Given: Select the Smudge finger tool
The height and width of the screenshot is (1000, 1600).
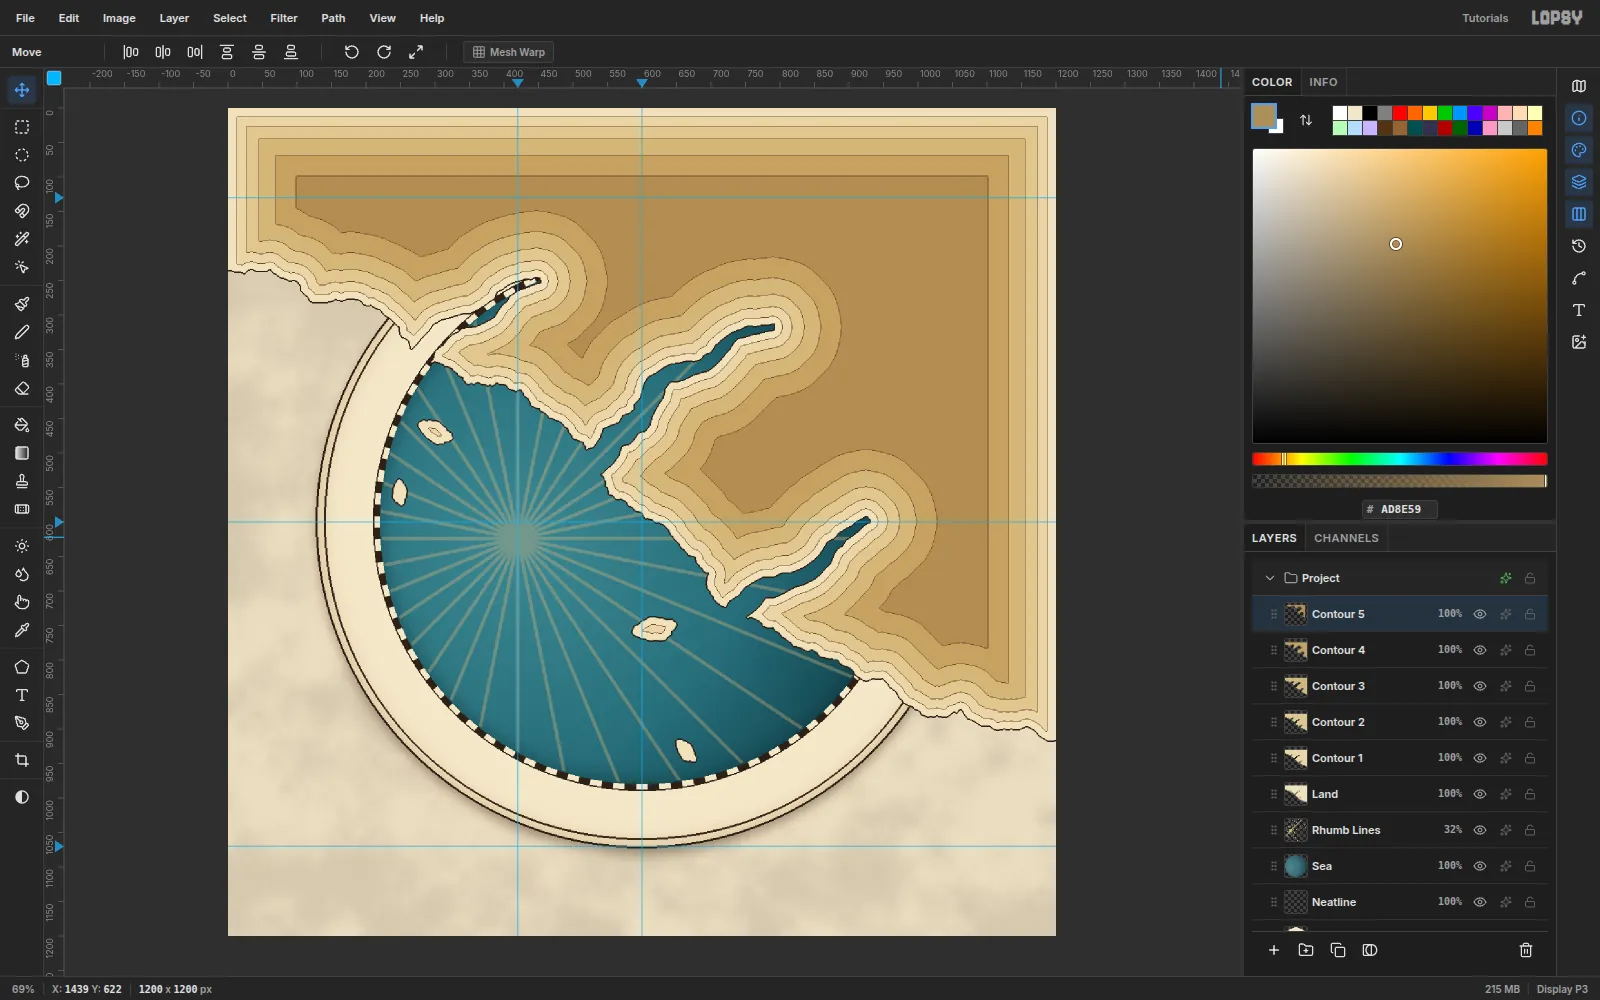Looking at the screenshot, I should click(22, 602).
